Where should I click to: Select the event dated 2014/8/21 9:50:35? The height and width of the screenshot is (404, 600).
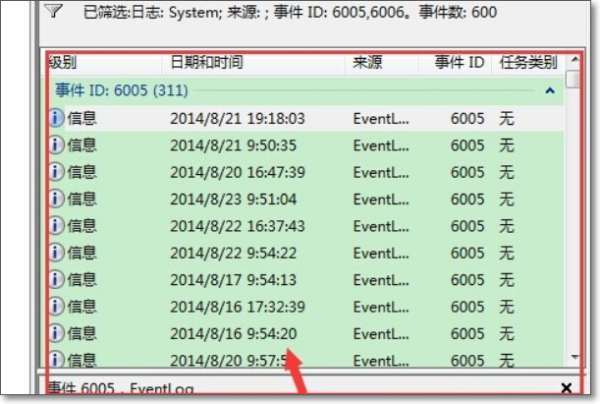306,145
